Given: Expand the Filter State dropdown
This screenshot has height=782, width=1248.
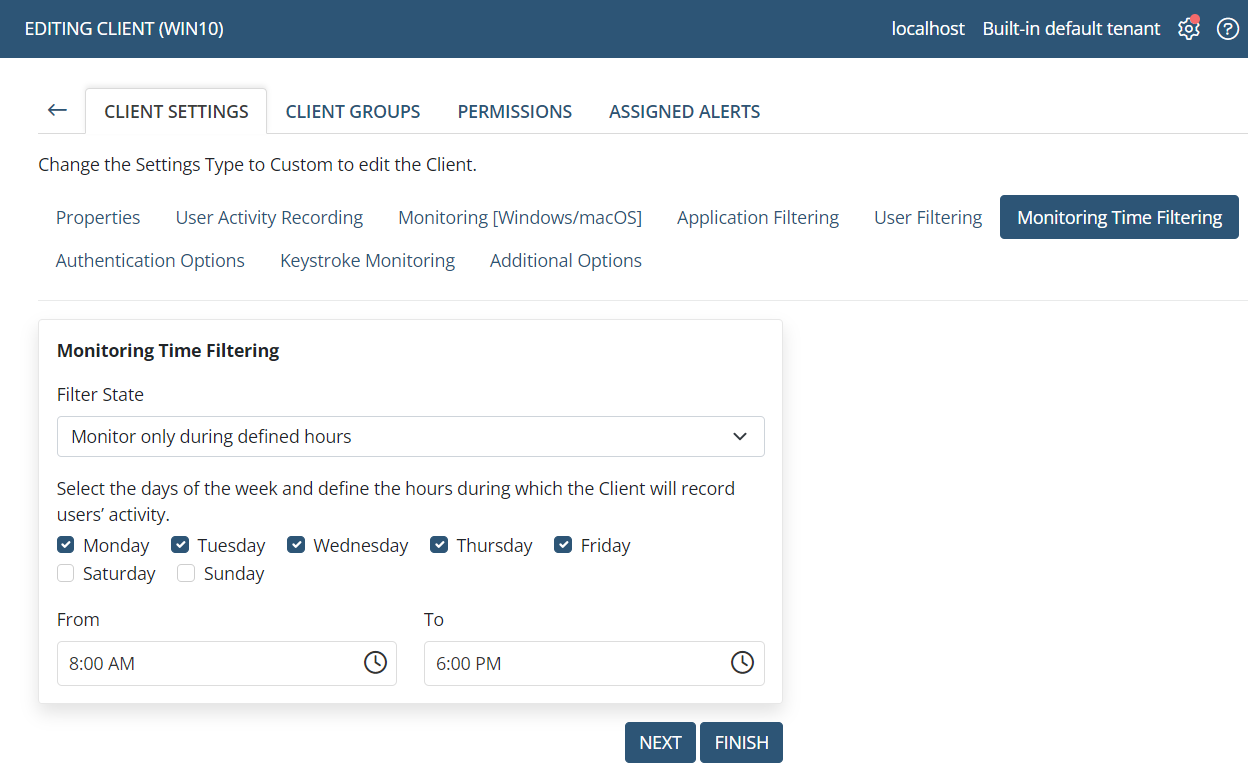Looking at the screenshot, I should coord(410,437).
